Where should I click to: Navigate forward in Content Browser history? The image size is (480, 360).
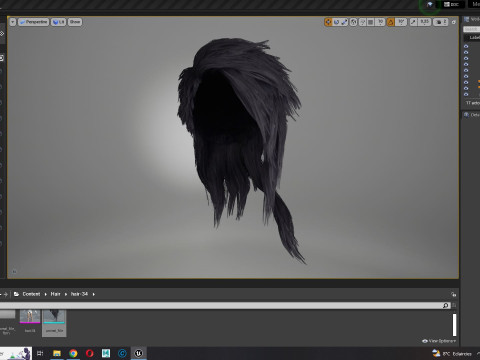pos(6,294)
